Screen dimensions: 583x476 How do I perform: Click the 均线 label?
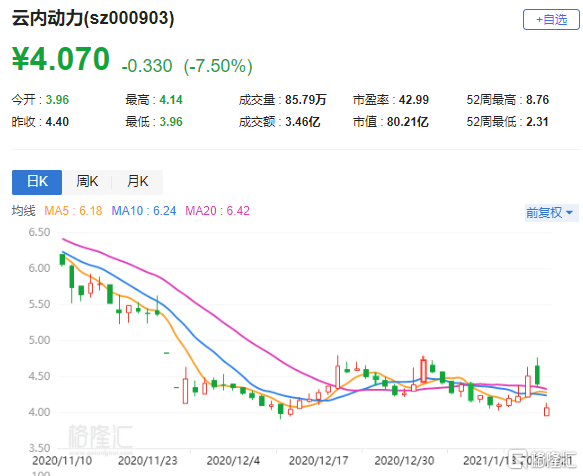23,211
